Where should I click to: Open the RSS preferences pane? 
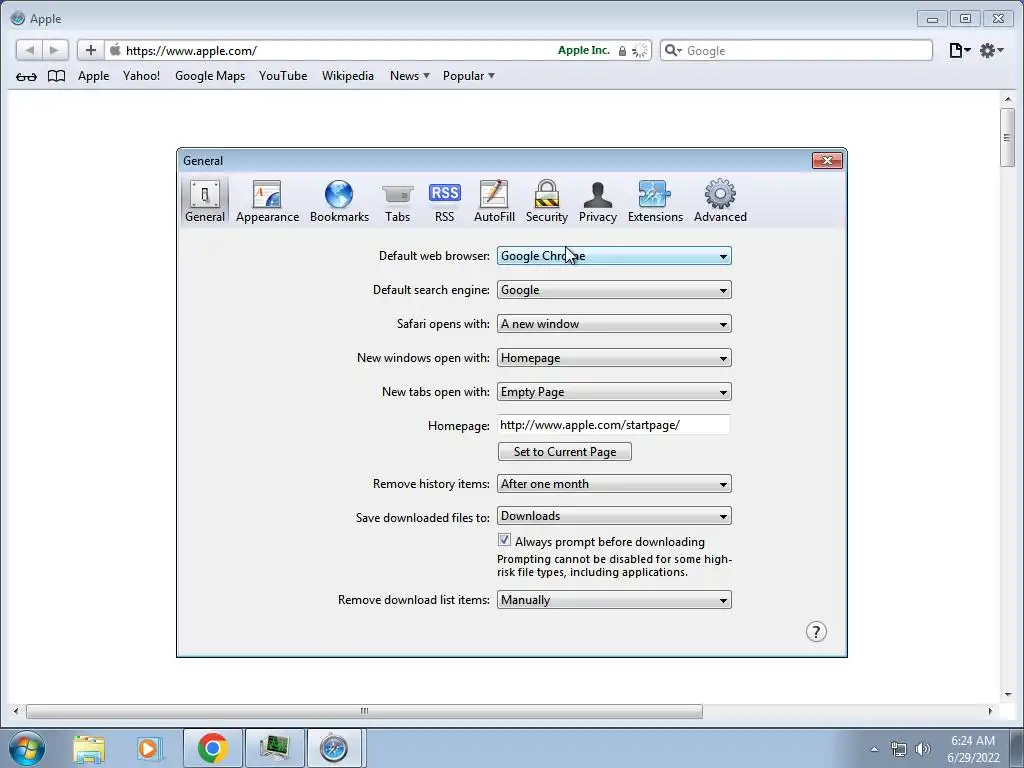point(444,200)
